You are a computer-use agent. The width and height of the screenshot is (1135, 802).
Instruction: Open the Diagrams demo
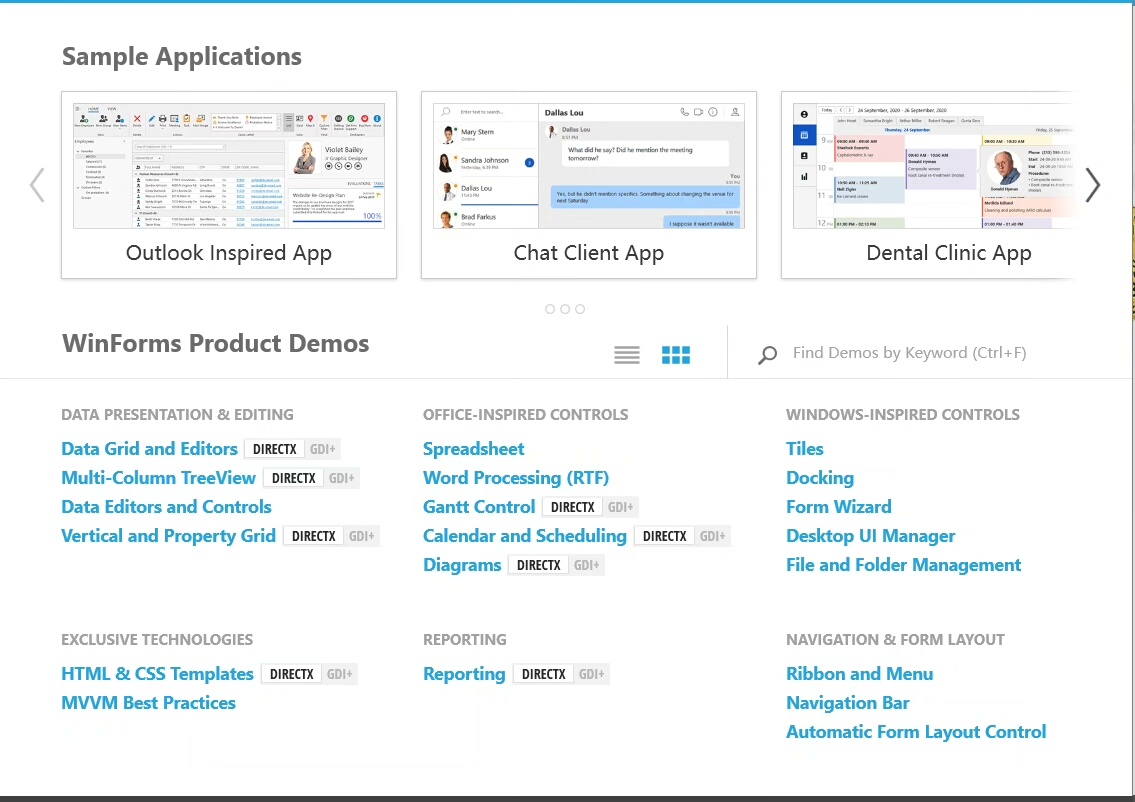[462, 565]
